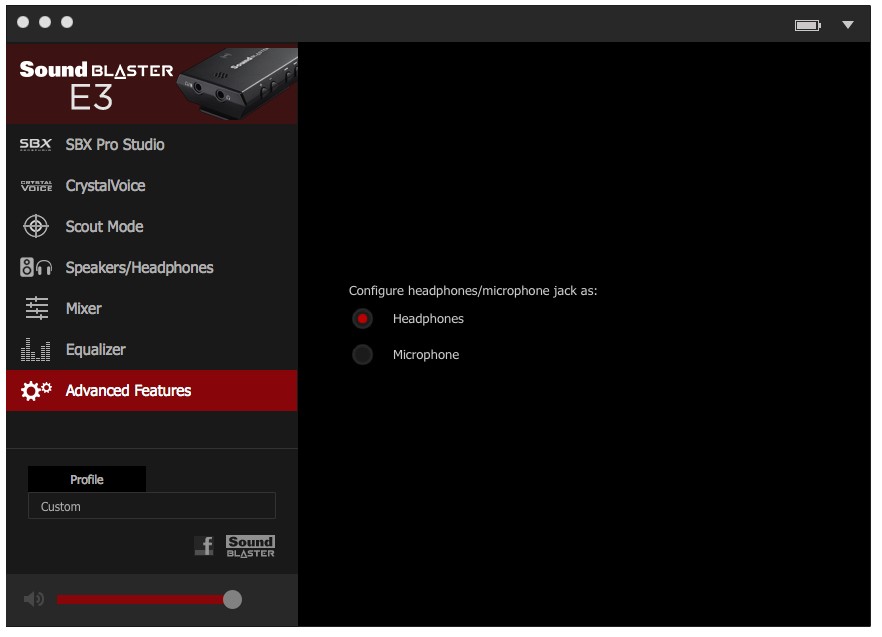Click the CrystalVoice logo icon

coord(36,186)
